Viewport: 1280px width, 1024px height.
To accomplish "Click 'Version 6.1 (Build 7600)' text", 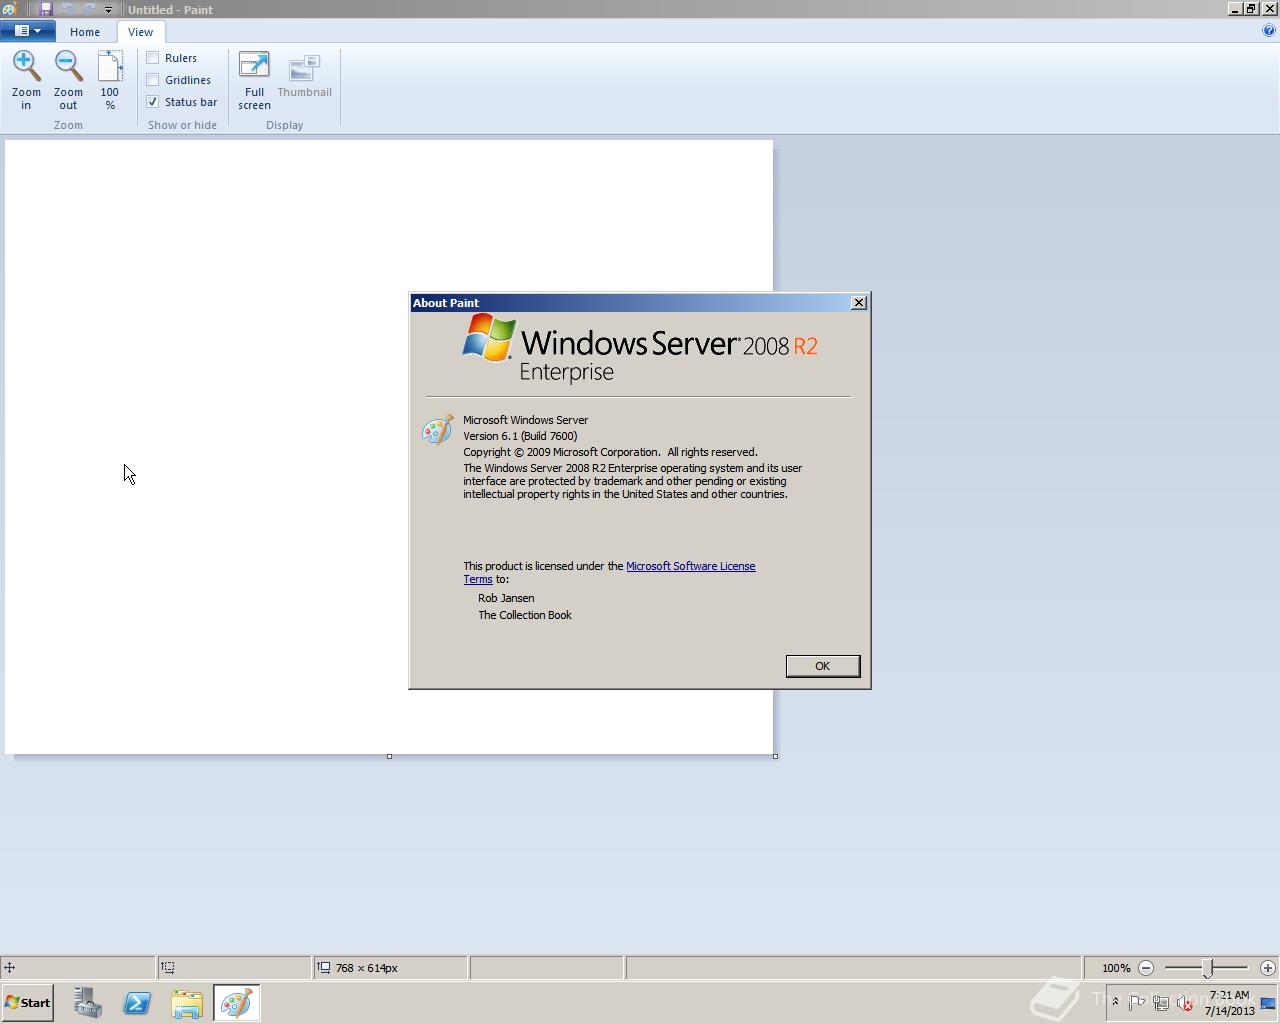I will [520, 436].
